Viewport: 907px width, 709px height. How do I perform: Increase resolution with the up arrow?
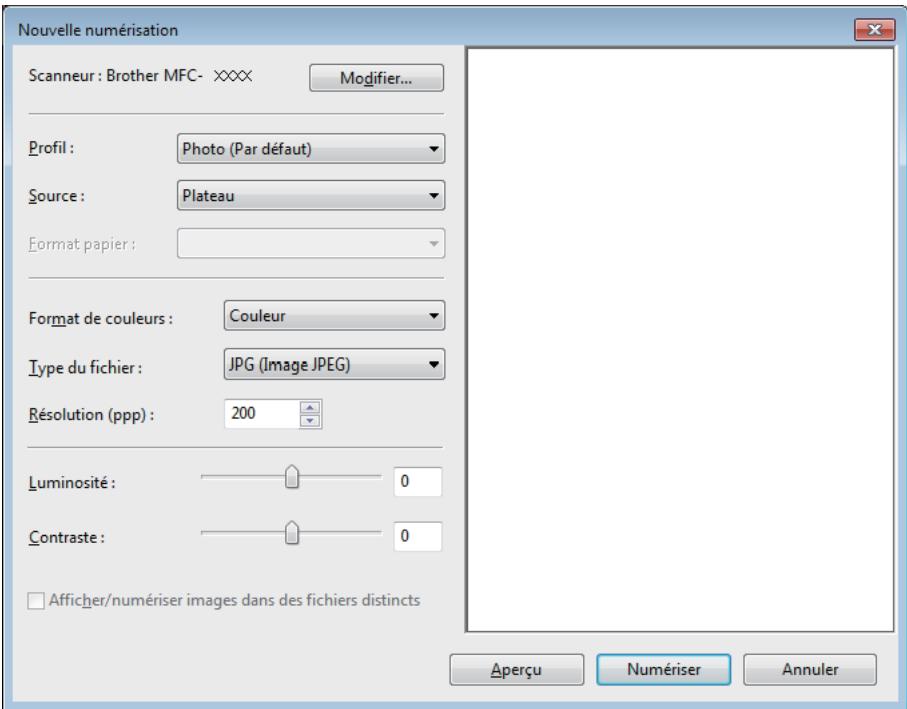coord(311,407)
